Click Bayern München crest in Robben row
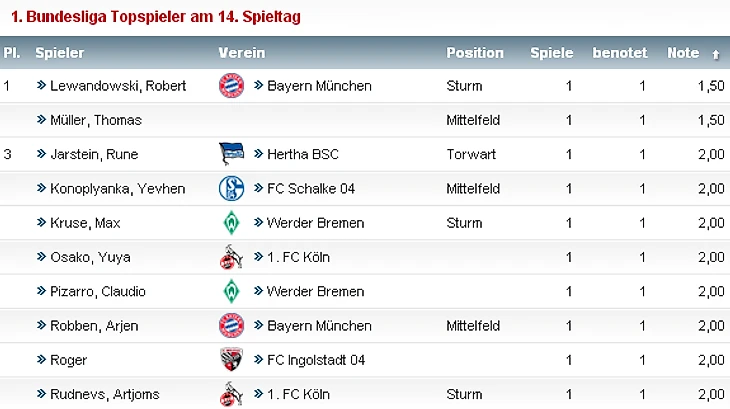The image size is (730, 409). click(x=231, y=325)
